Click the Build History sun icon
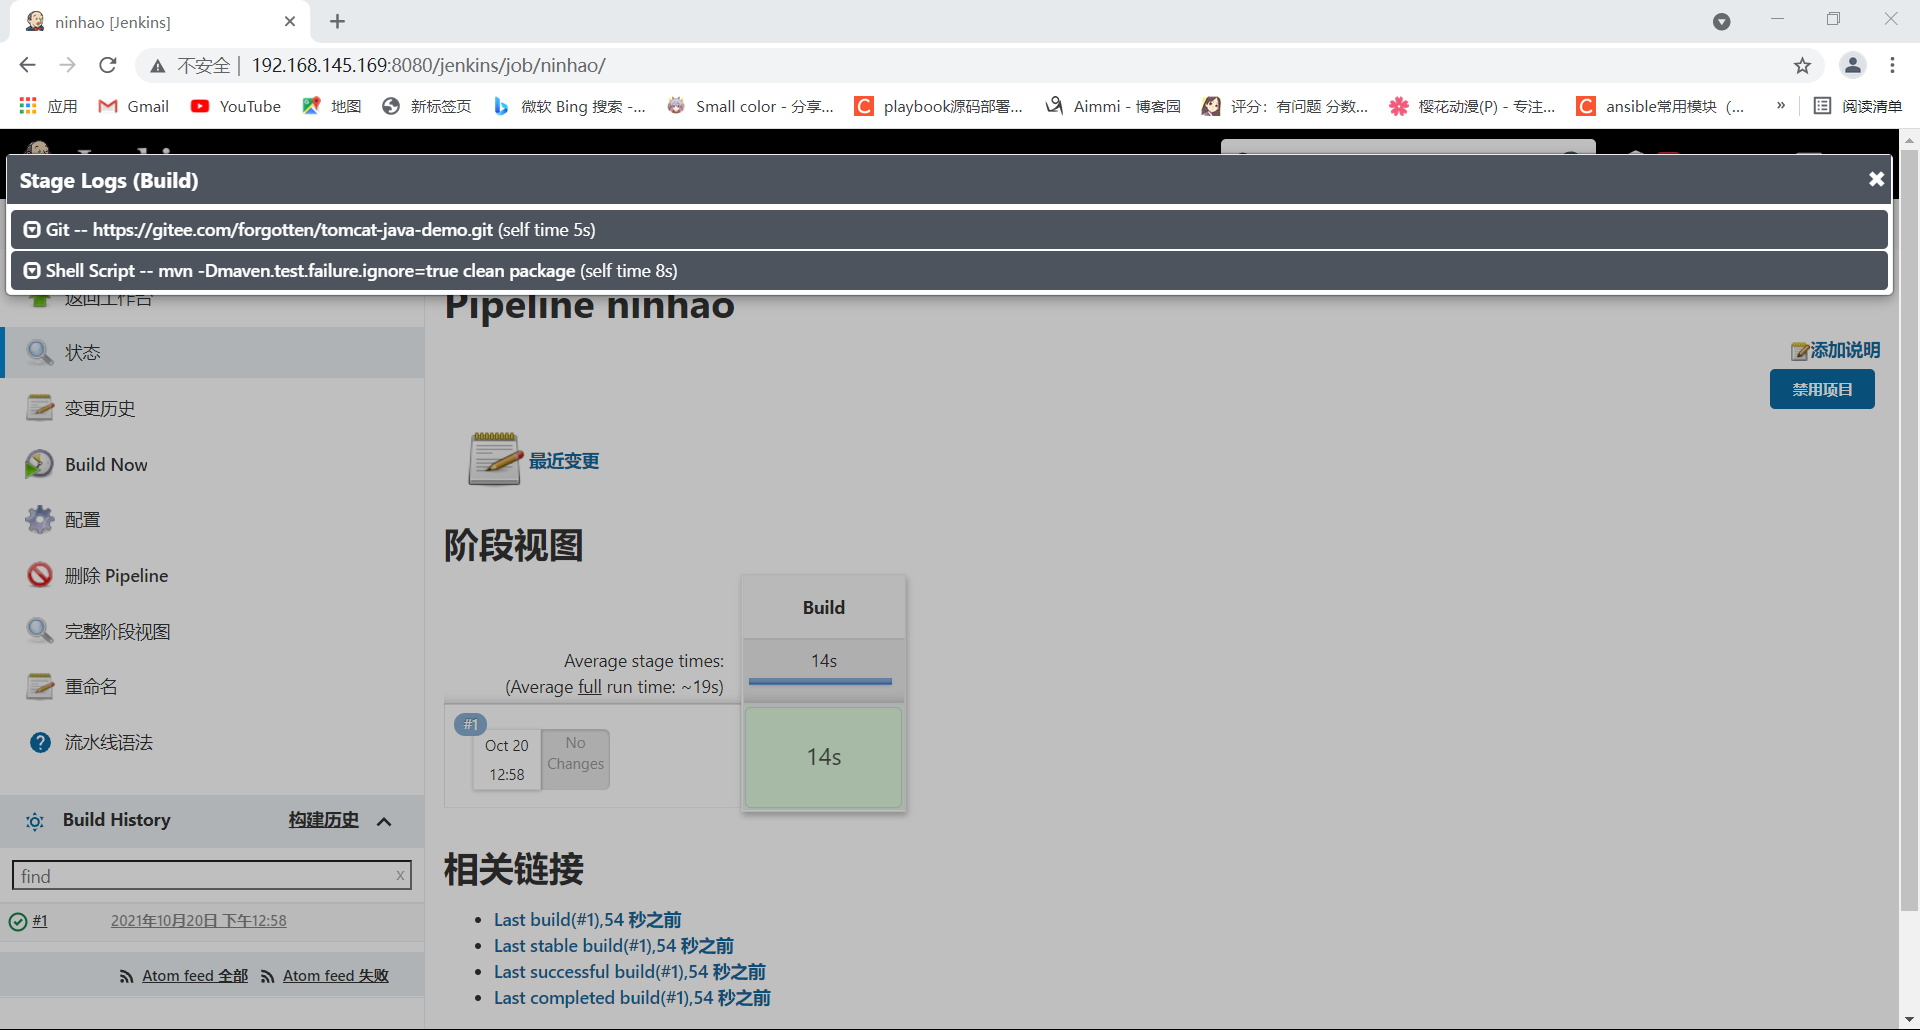This screenshot has height=1030, width=1920. pos(35,821)
